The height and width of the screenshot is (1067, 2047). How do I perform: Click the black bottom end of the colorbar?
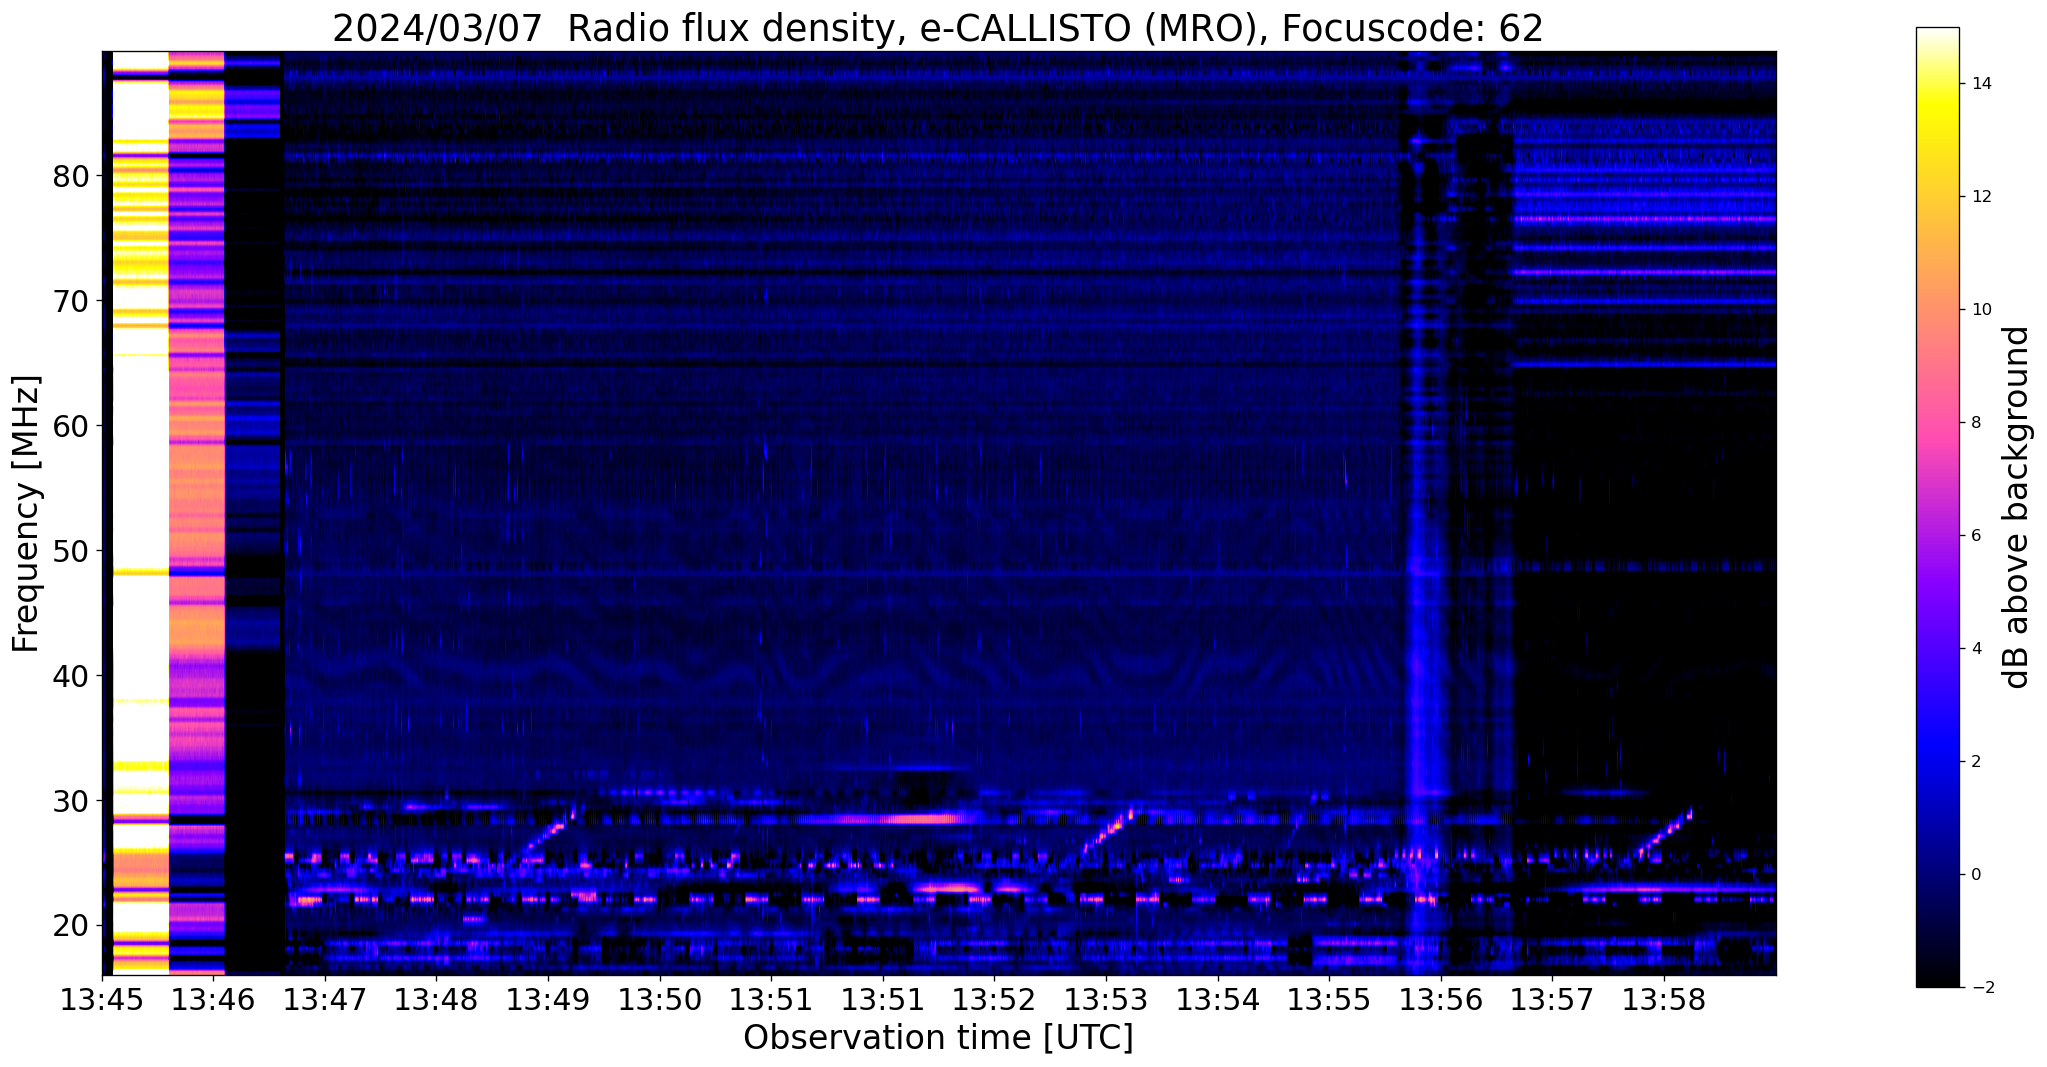pyautogui.click(x=1937, y=980)
